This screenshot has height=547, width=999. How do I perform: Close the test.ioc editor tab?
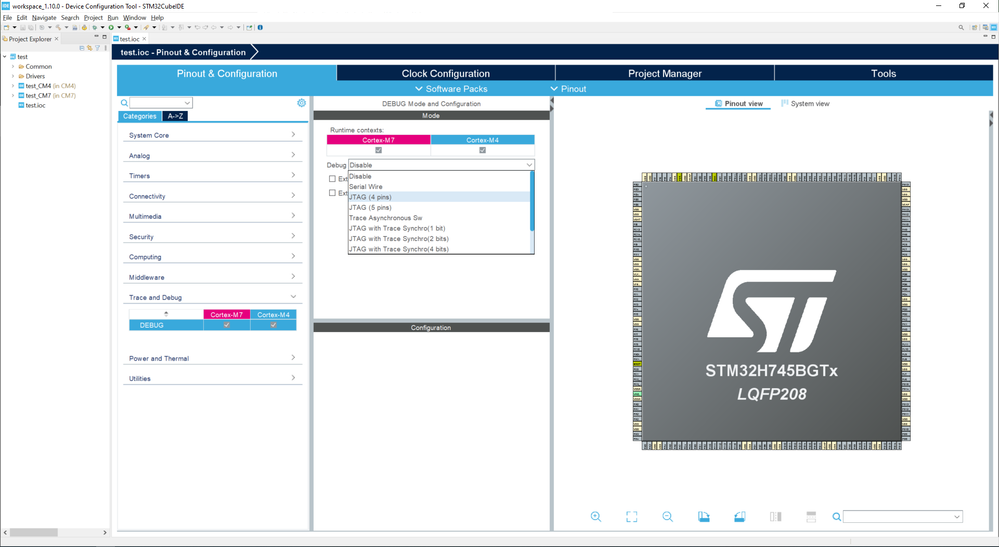145,39
